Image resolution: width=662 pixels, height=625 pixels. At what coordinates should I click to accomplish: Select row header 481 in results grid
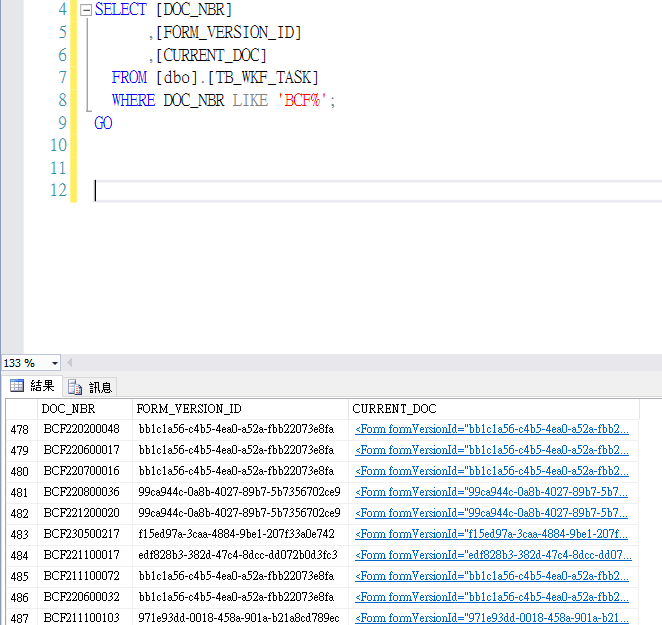[x=22, y=492]
